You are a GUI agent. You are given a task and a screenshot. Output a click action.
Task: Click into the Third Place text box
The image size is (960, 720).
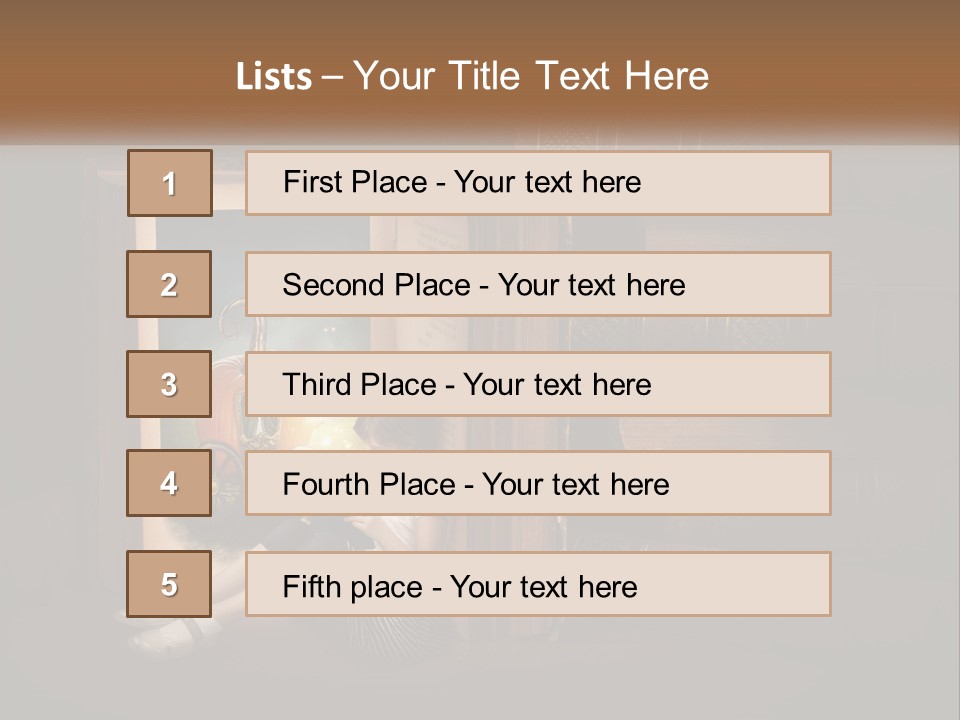click(x=538, y=384)
